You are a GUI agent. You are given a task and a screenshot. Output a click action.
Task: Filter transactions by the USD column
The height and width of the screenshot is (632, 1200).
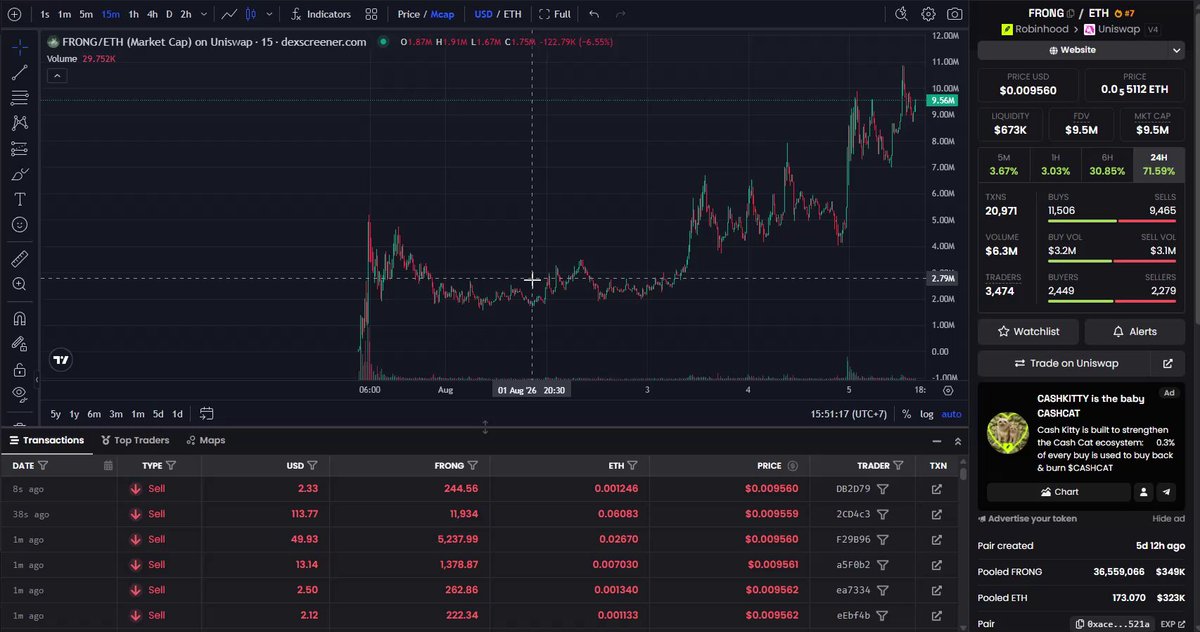point(313,465)
